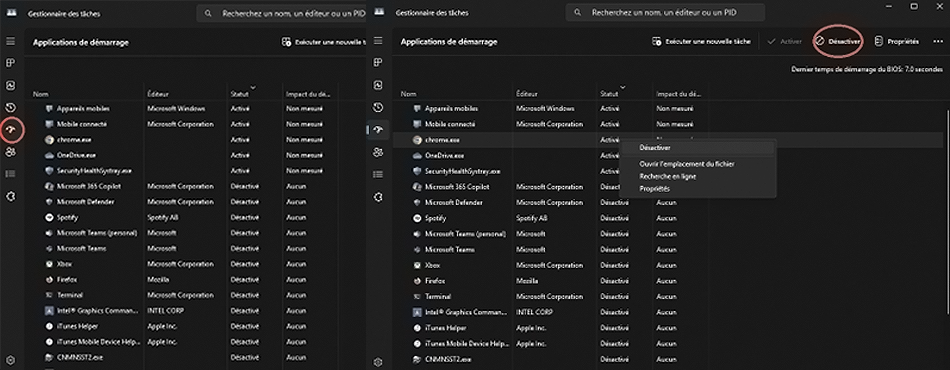
Task: Open the Processes sidebar icon in right window
Action: (x=378, y=63)
